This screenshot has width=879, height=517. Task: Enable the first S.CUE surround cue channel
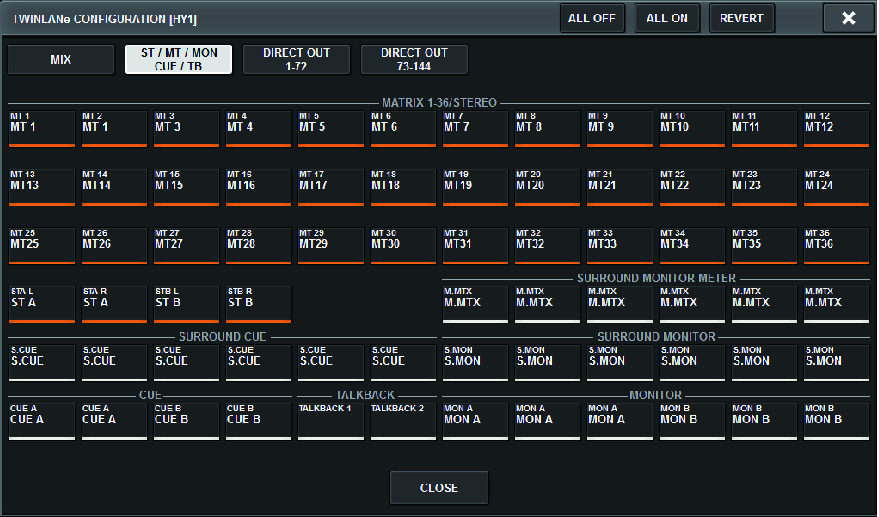(43, 361)
